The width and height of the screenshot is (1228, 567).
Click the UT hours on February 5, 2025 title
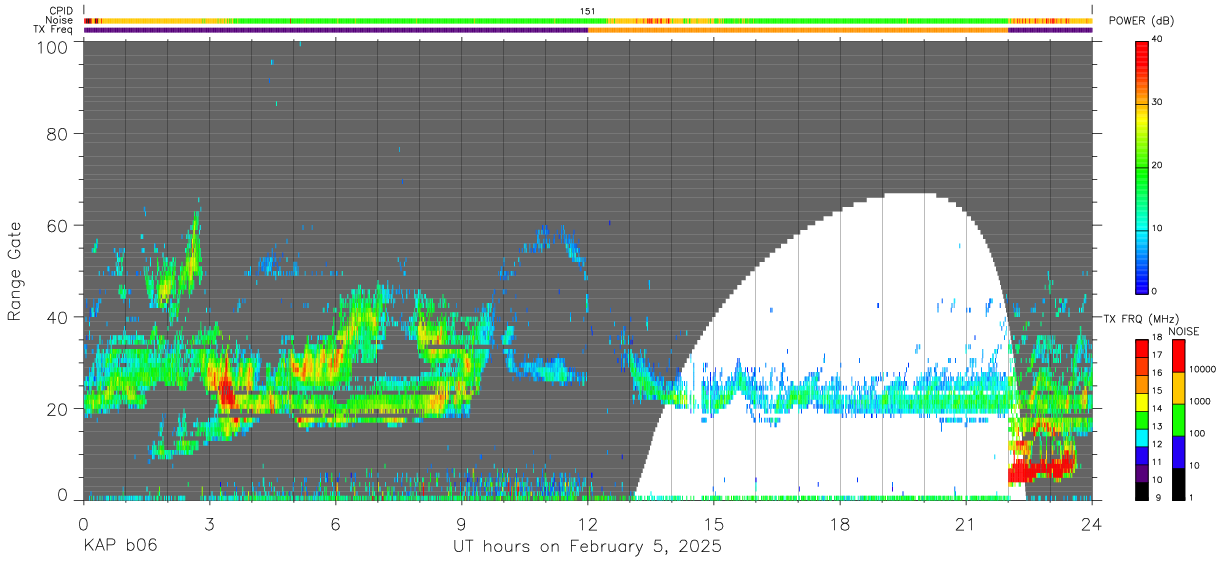pos(588,547)
